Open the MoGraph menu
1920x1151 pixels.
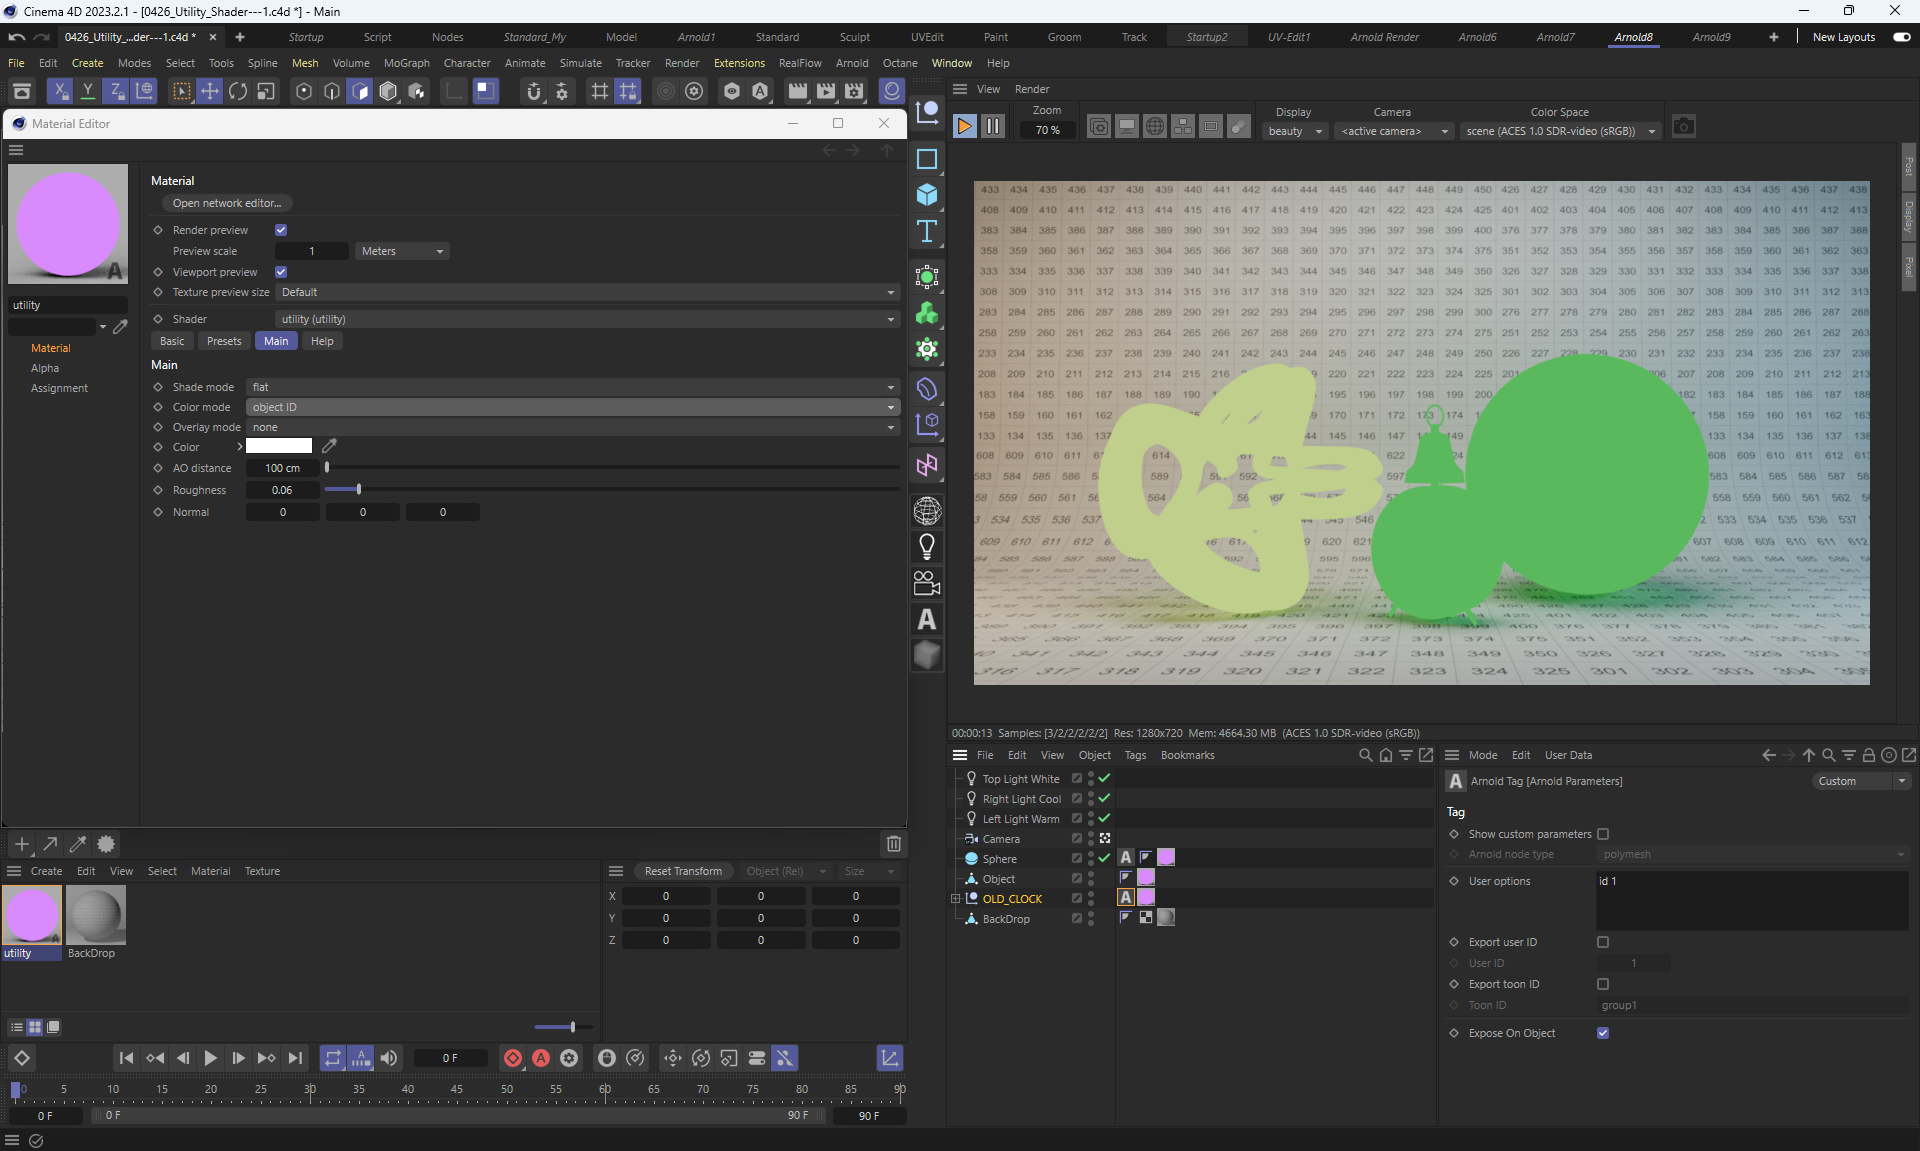click(x=406, y=63)
